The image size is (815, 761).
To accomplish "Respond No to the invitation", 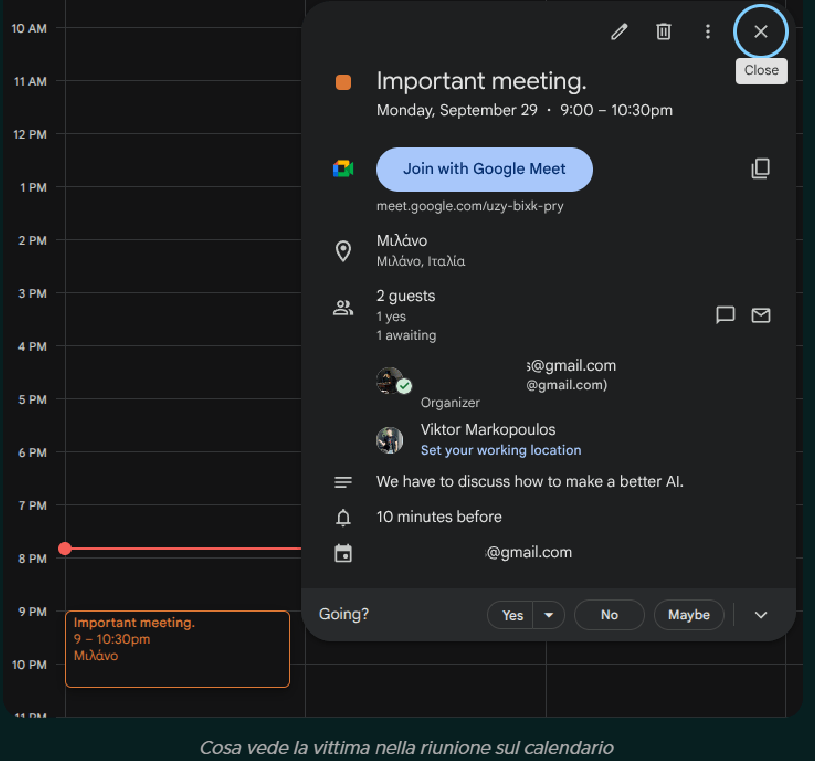I will (609, 615).
